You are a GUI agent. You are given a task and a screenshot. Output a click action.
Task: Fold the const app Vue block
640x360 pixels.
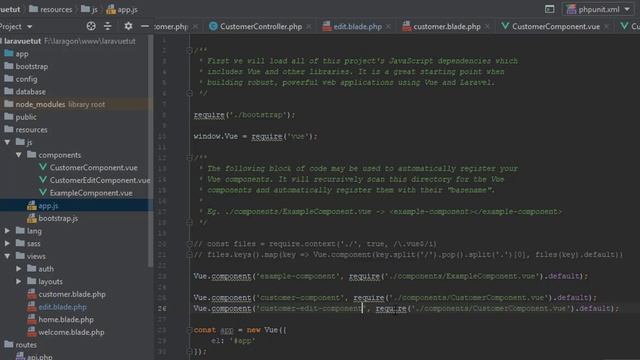pyautogui.click(x=189, y=330)
